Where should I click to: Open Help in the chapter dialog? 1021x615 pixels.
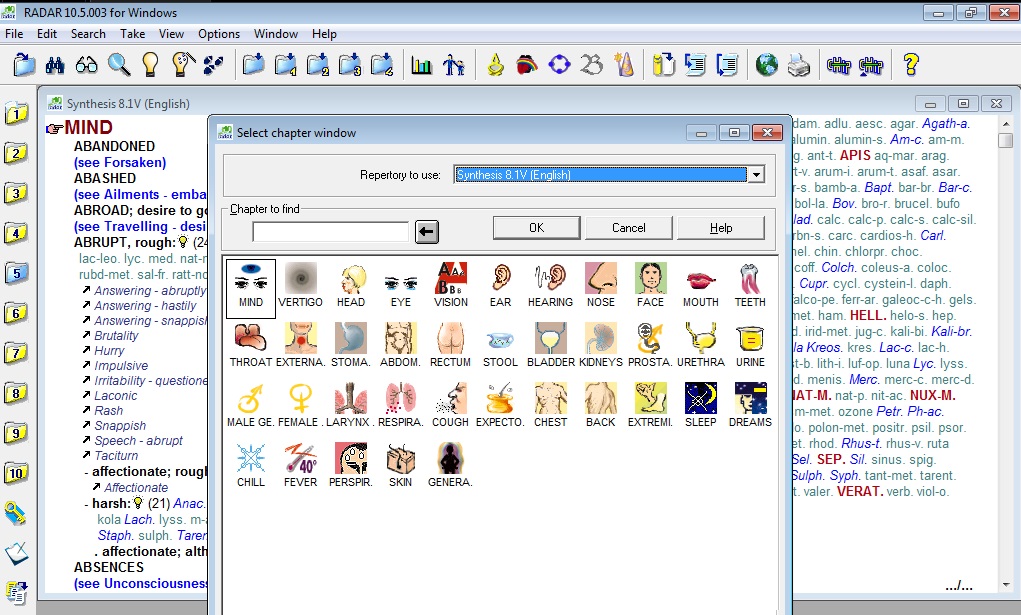pos(721,228)
